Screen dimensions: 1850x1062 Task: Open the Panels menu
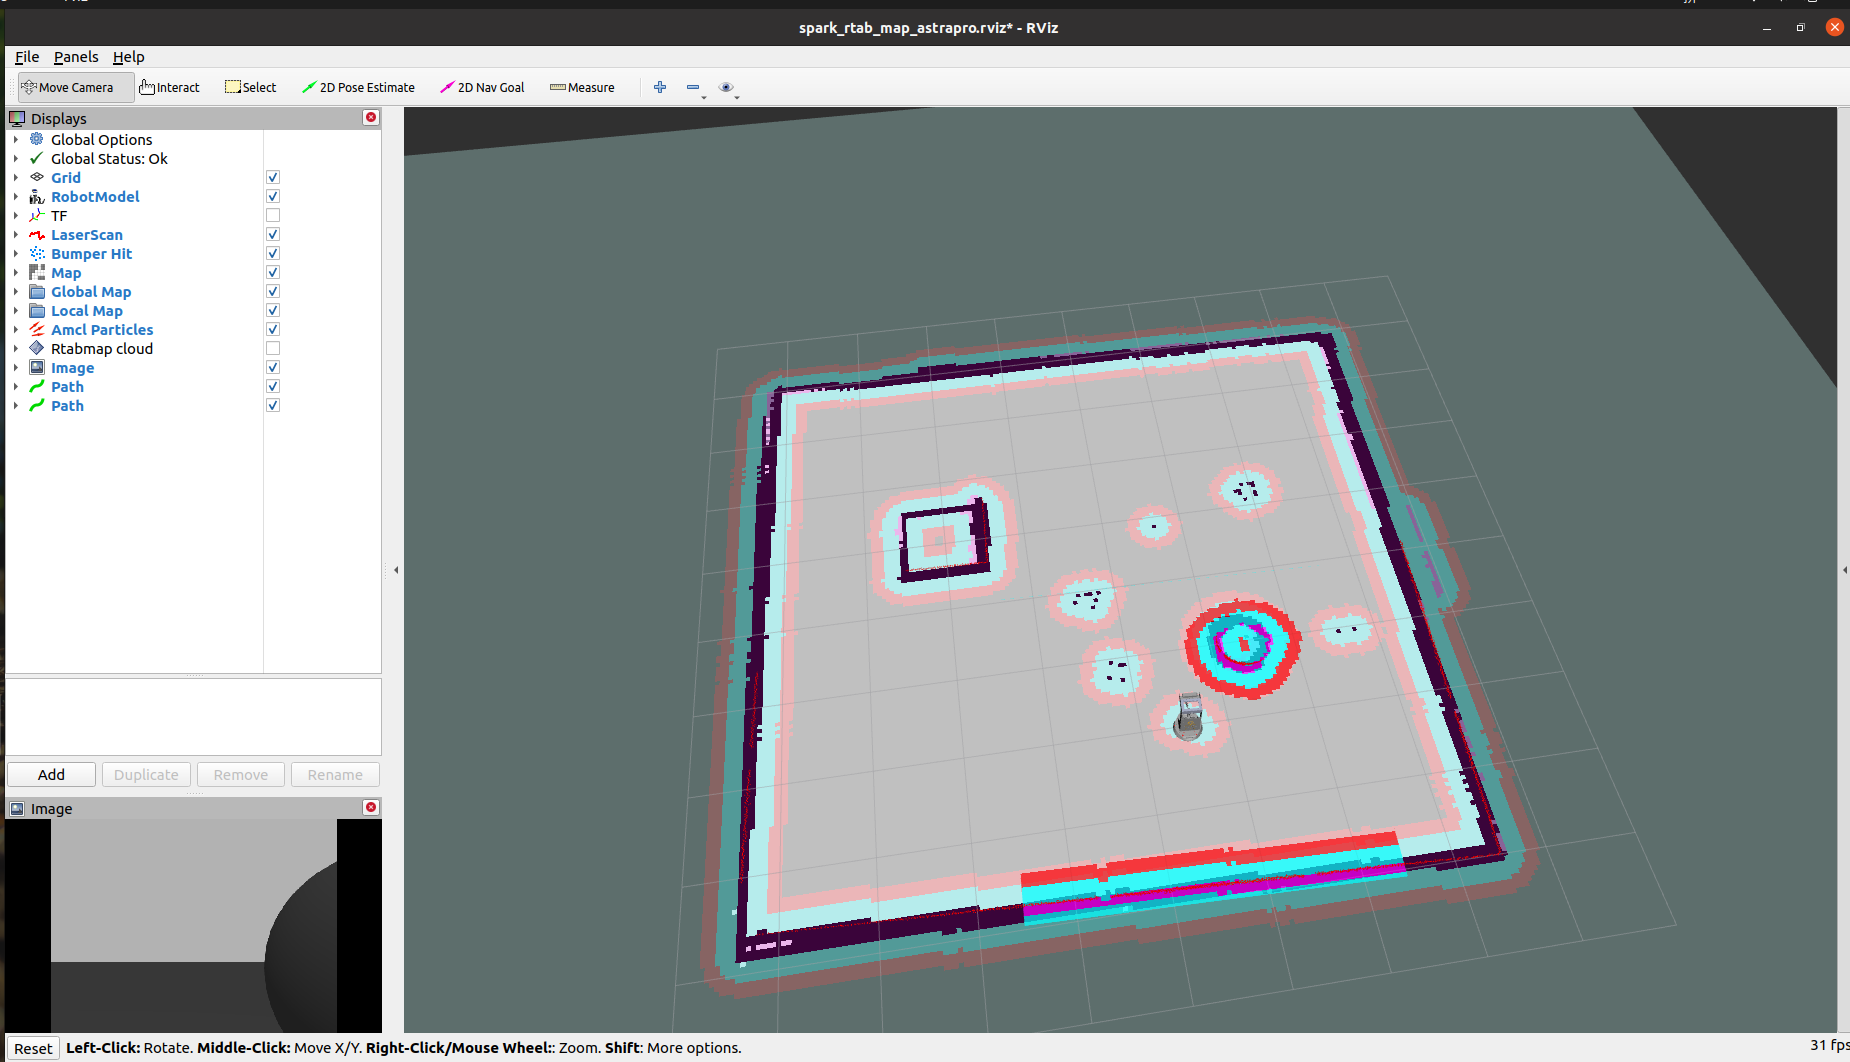[x=76, y=57]
